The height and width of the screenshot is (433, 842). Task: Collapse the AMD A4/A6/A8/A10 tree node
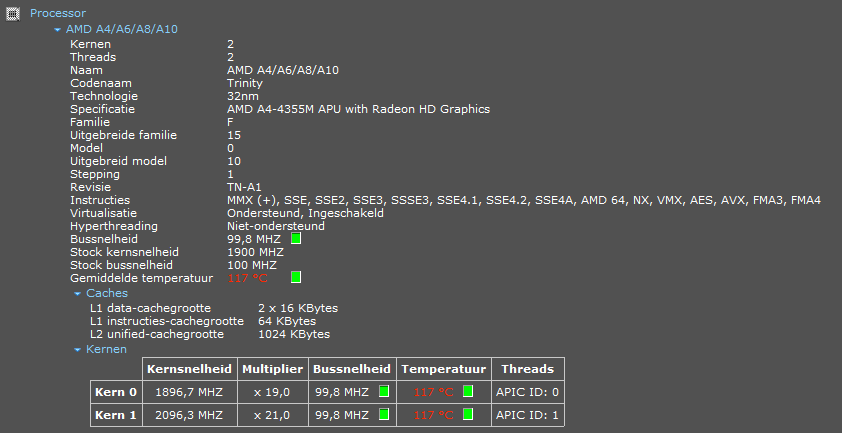(x=57, y=30)
